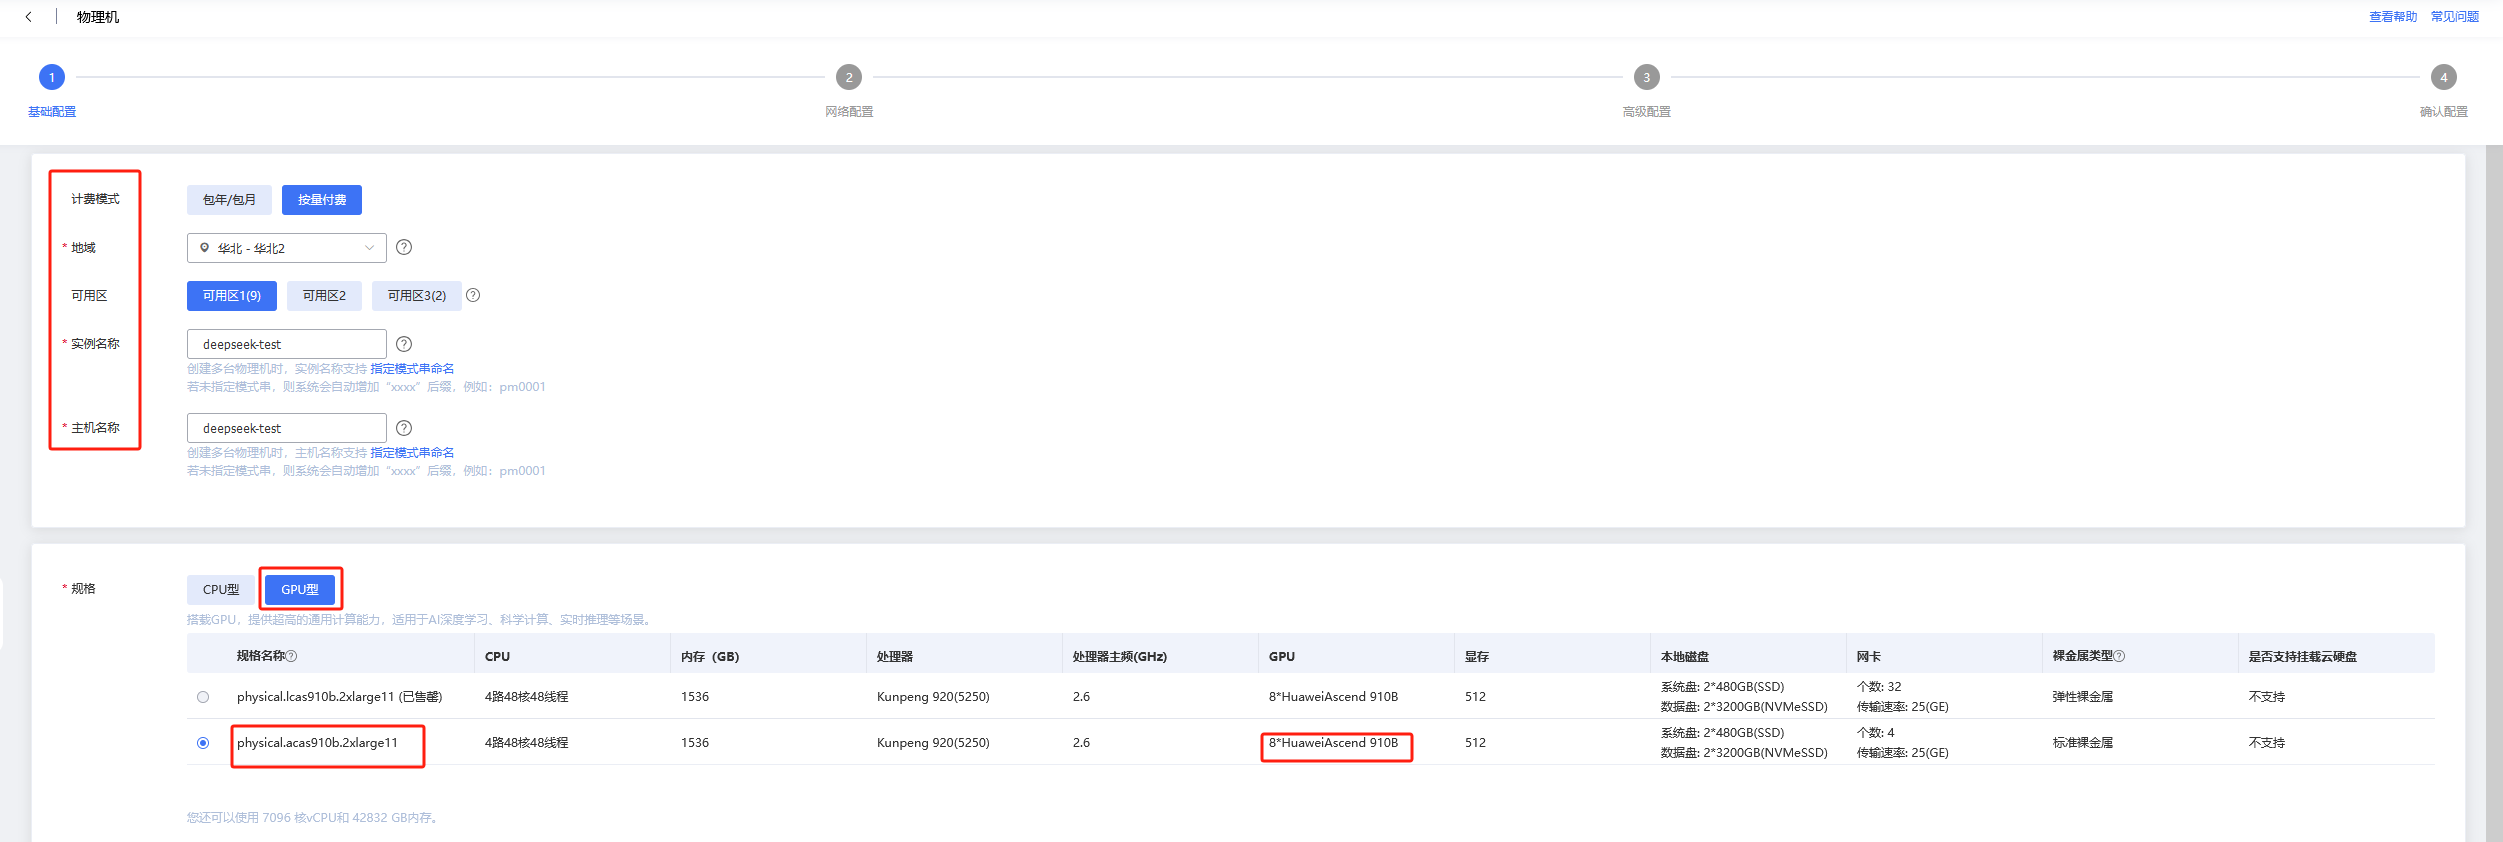Click 处理器主频(GHz) column header
Screen dimensions: 2503x842
(1120, 657)
